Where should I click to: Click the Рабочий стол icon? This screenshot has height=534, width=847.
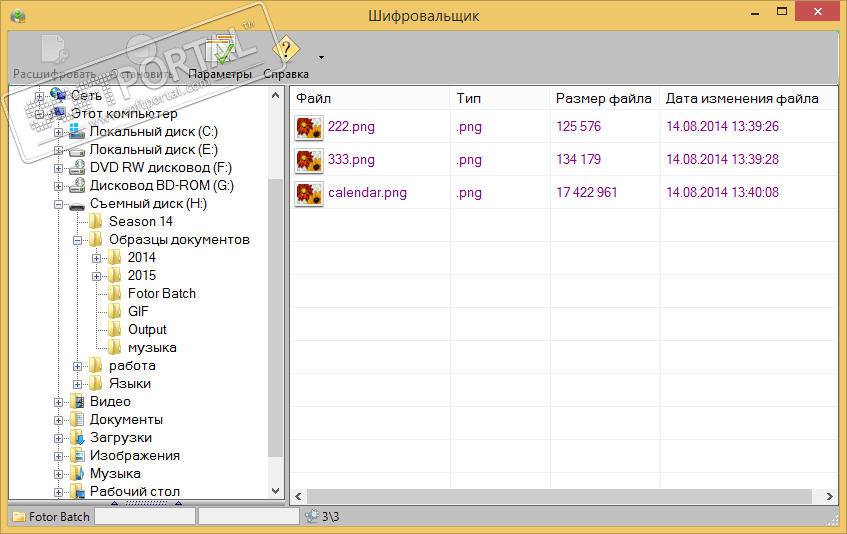pos(78,491)
